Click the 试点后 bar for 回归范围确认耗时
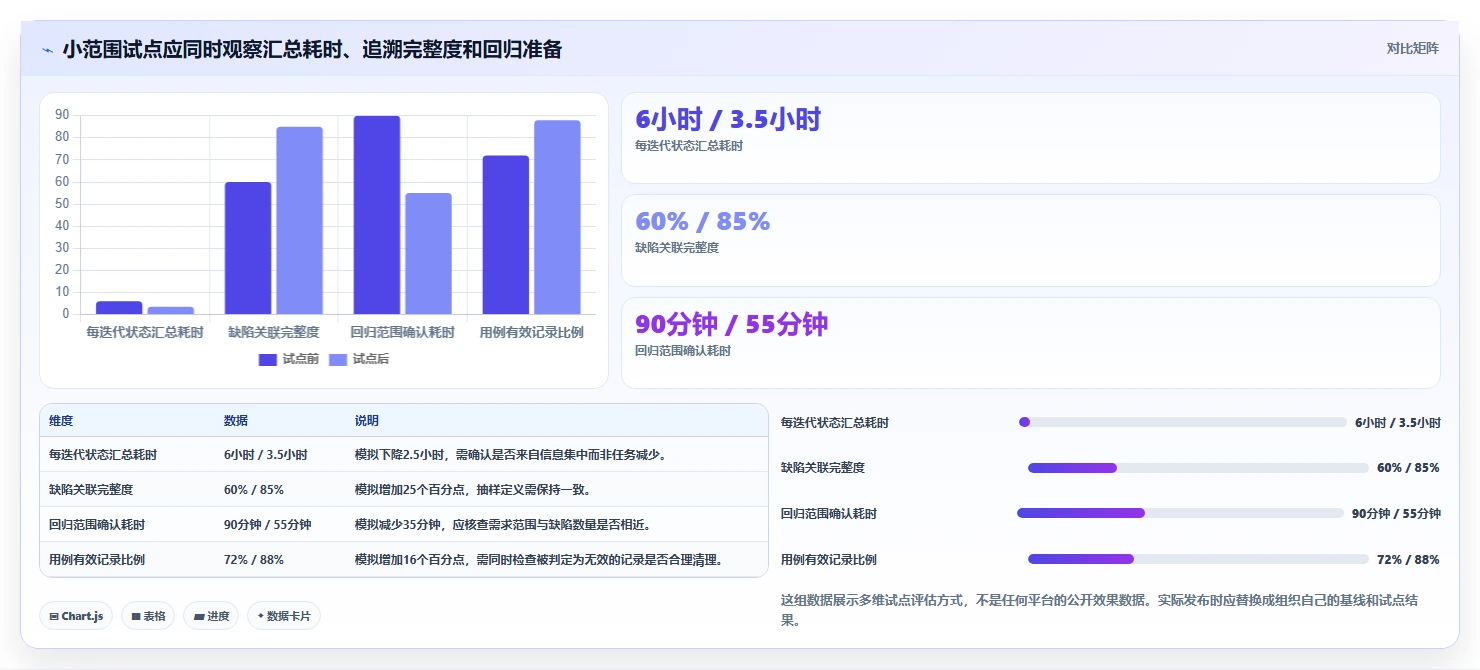This screenshot has width=1480, height=670. click(x=428, y=253)
